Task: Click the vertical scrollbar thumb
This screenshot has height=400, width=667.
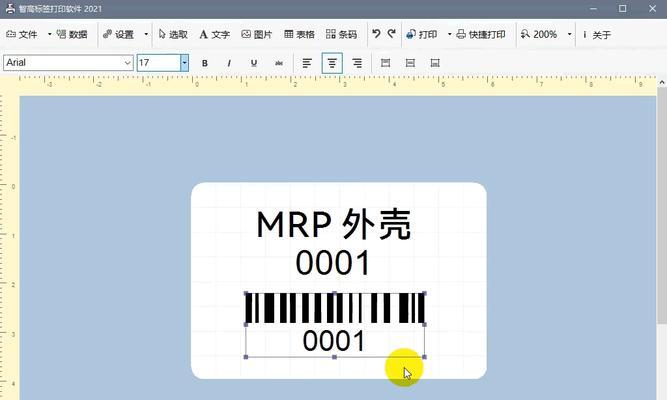Action: [662, 204]
